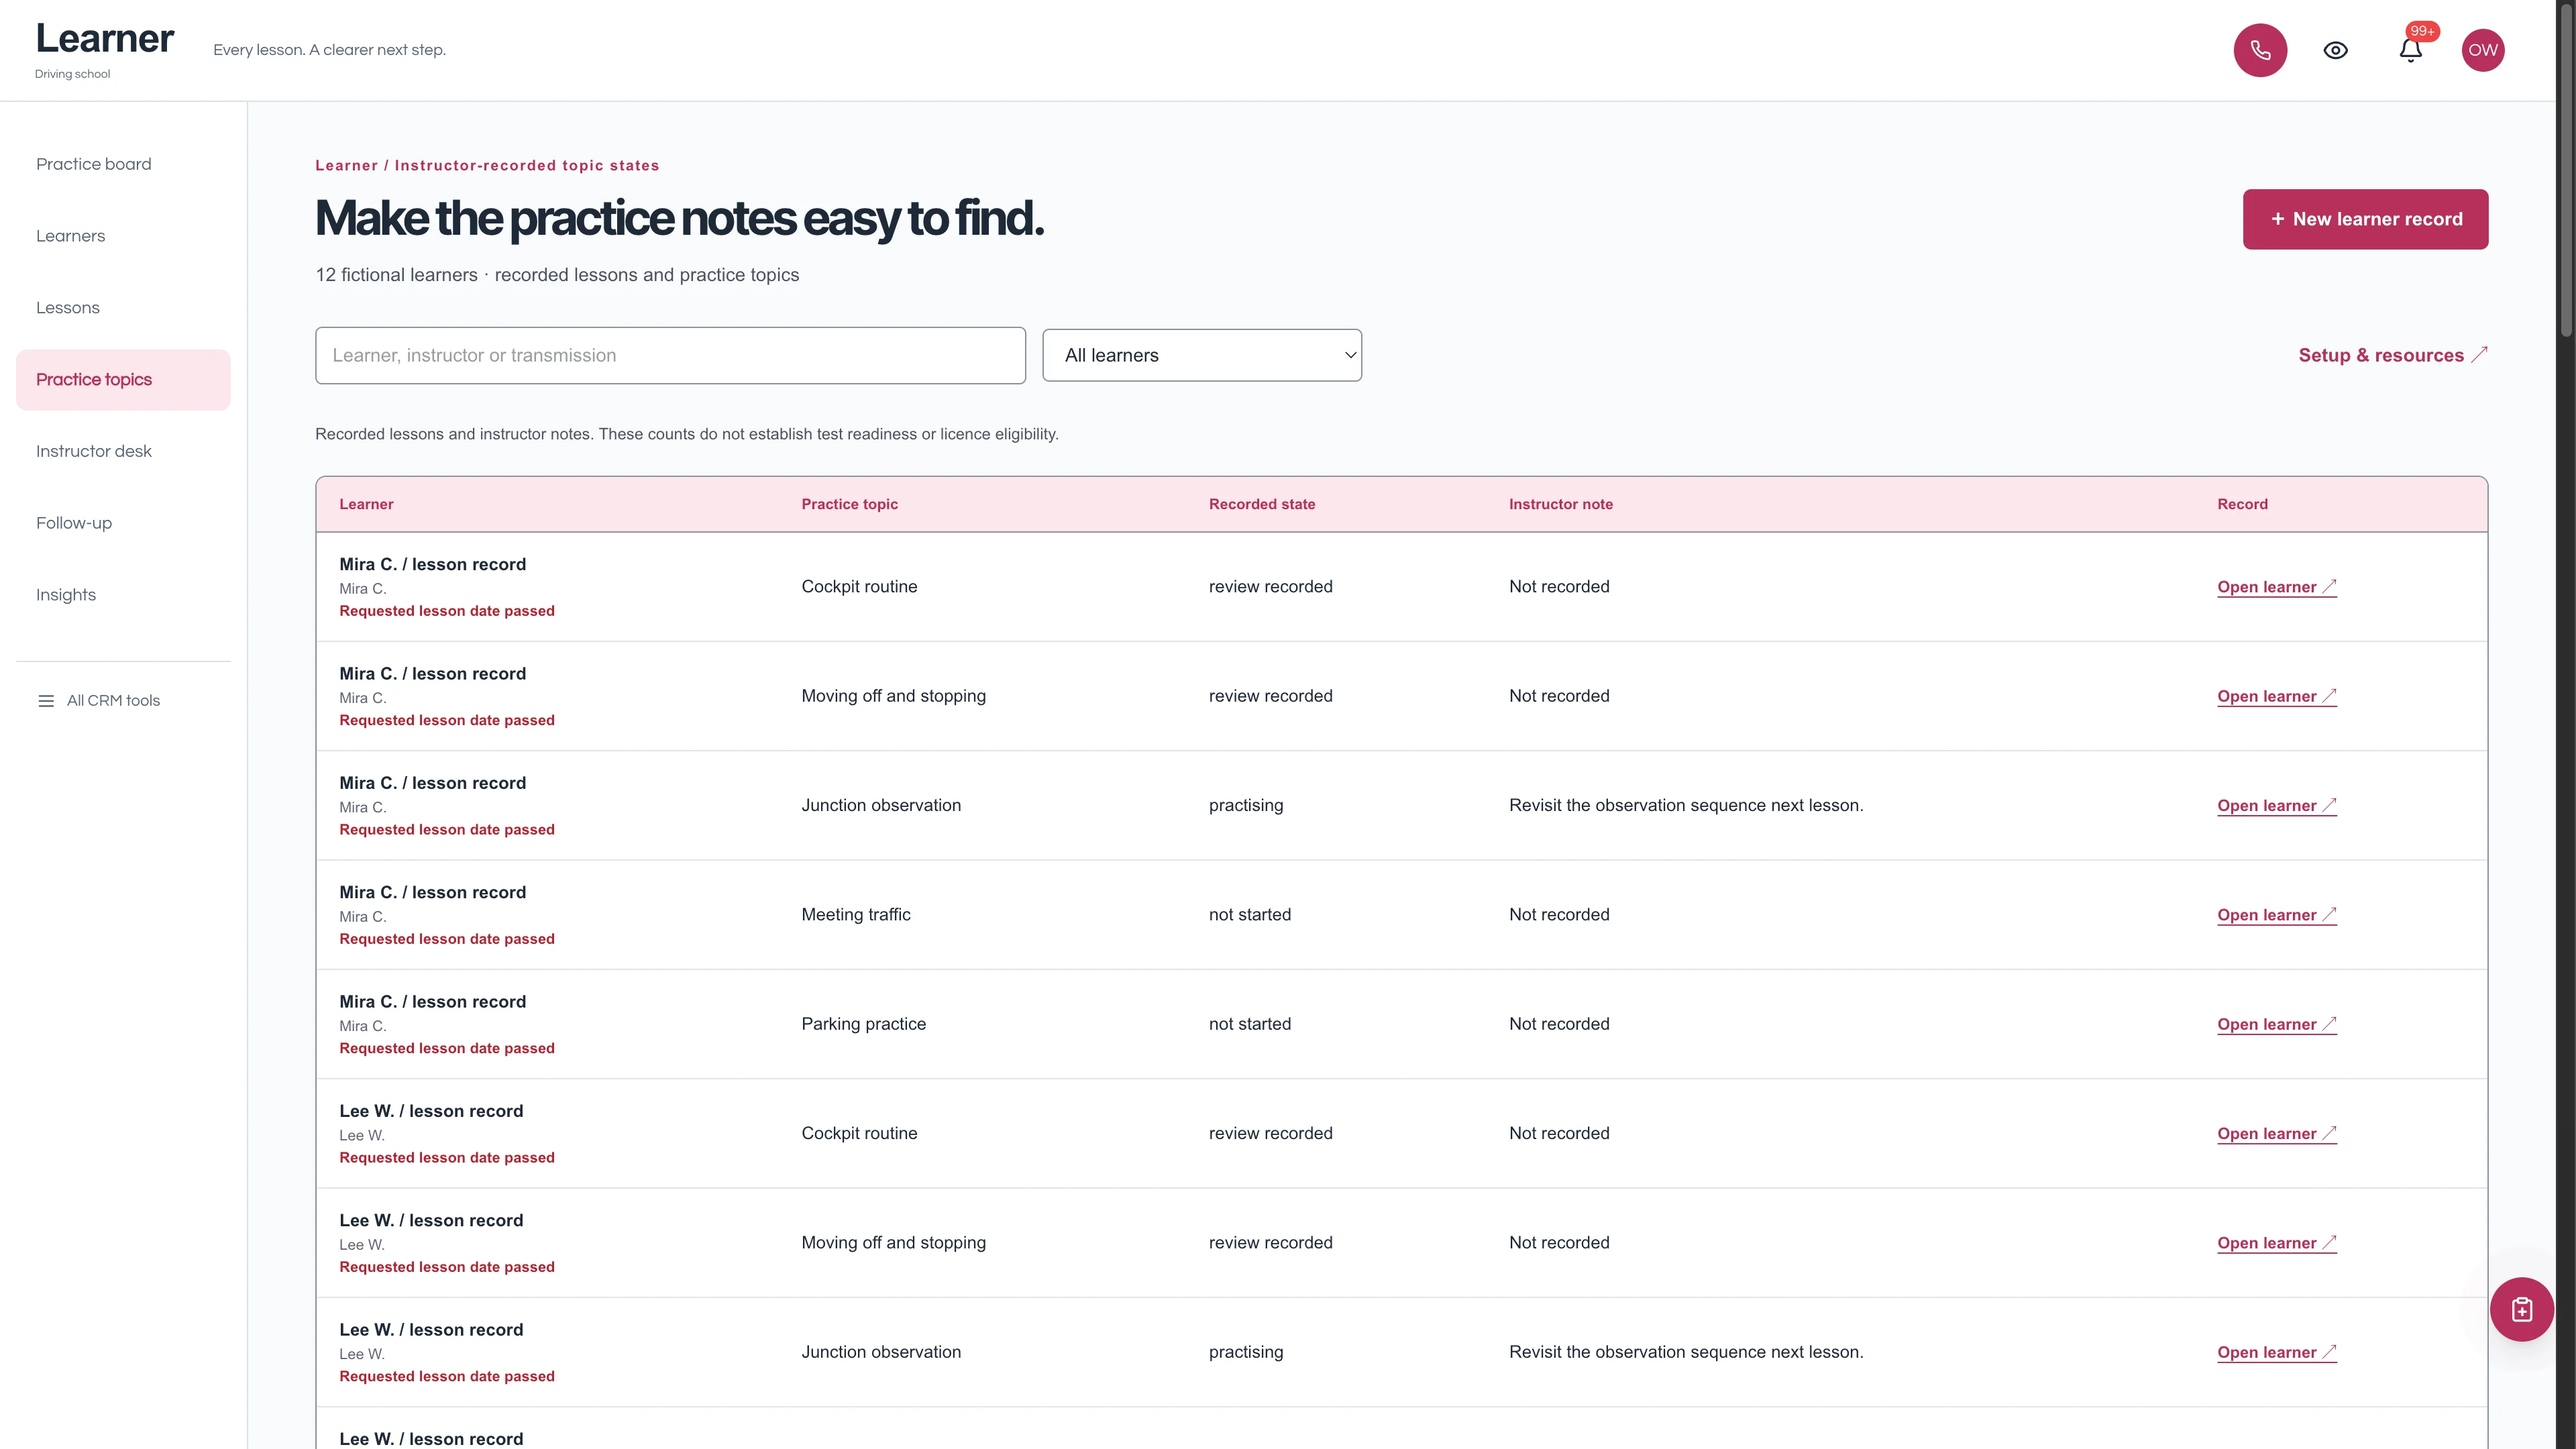This screenshot has height=1449, width=2576.
Task: Expand the All learners dropdown
Action: (1202, 355)
